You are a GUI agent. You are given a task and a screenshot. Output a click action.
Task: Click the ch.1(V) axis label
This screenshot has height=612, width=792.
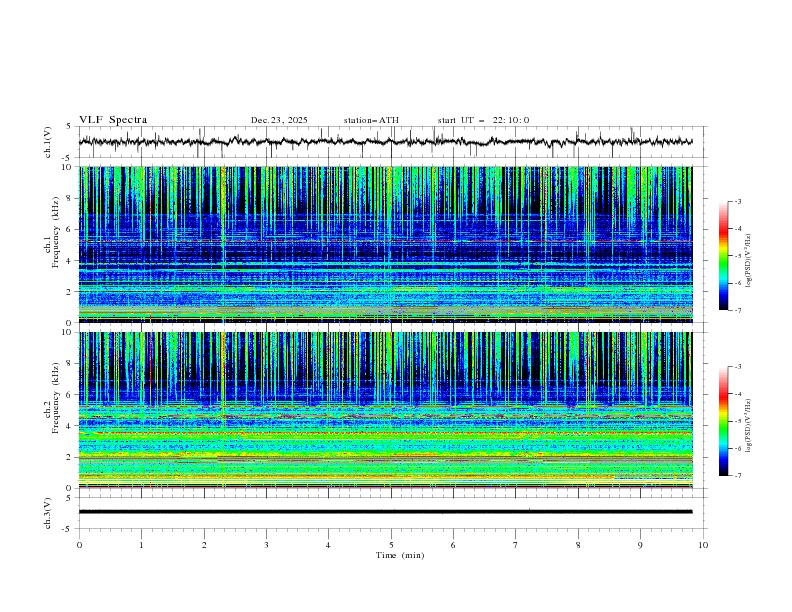point(48,143)
